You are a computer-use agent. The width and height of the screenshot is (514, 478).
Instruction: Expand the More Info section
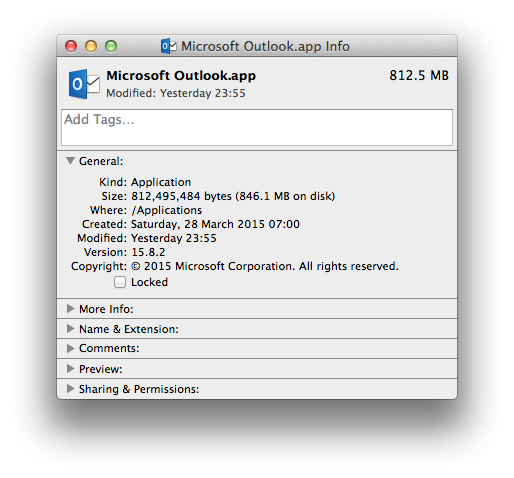coord(70,309)
